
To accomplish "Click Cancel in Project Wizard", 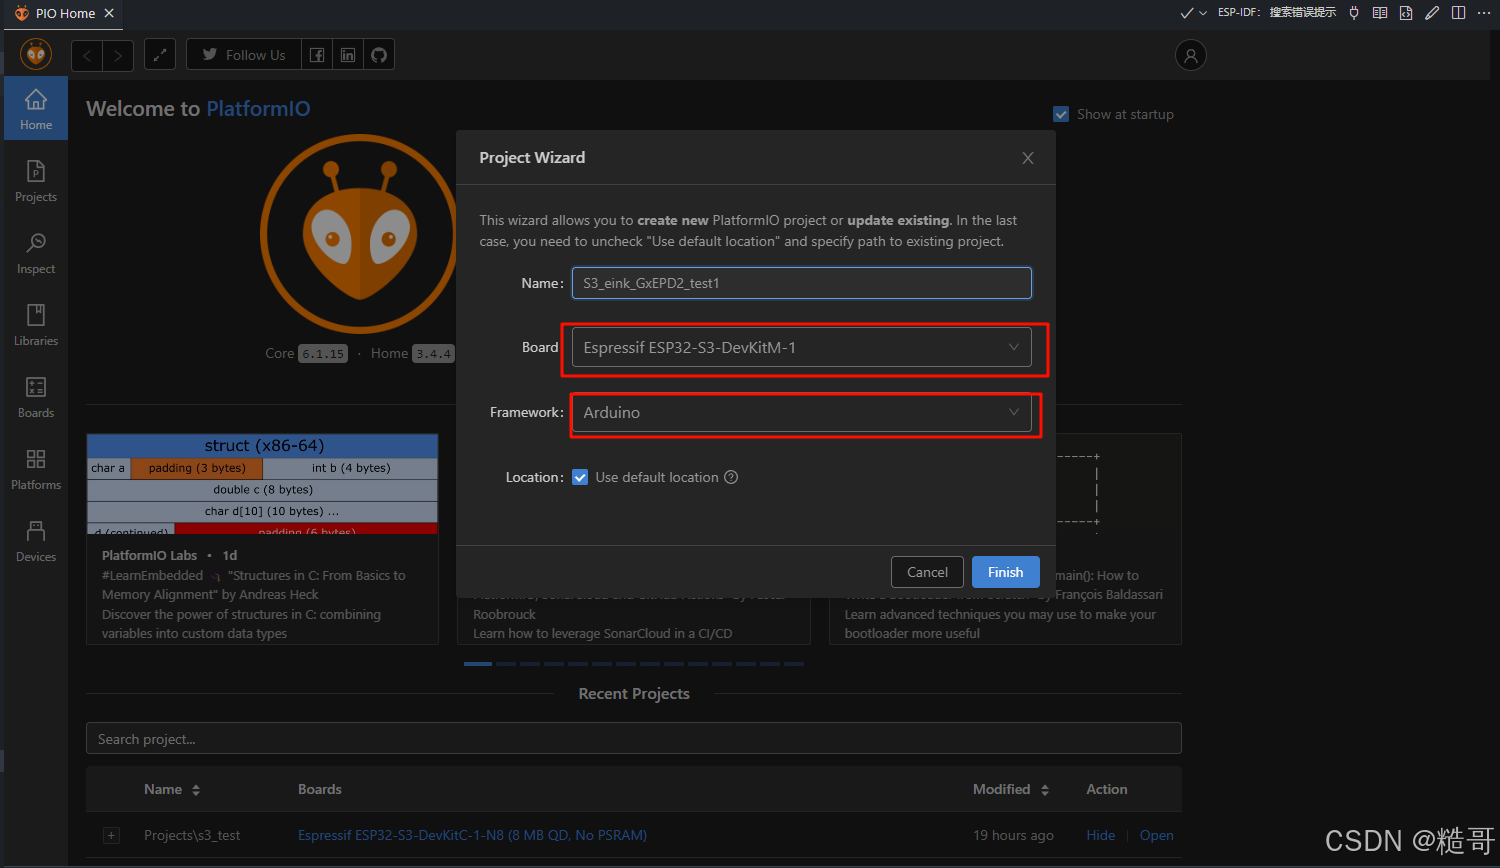I will (927, 572).
